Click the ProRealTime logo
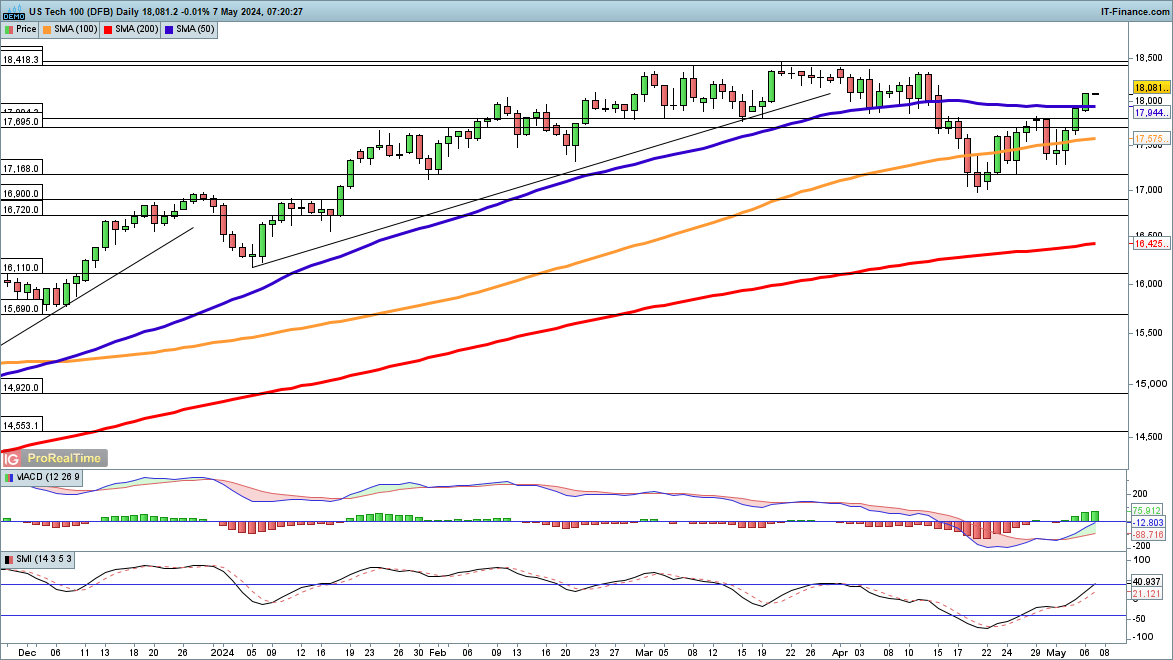The height and width of the screenshot is (660, 1173). tap(64, 458)
